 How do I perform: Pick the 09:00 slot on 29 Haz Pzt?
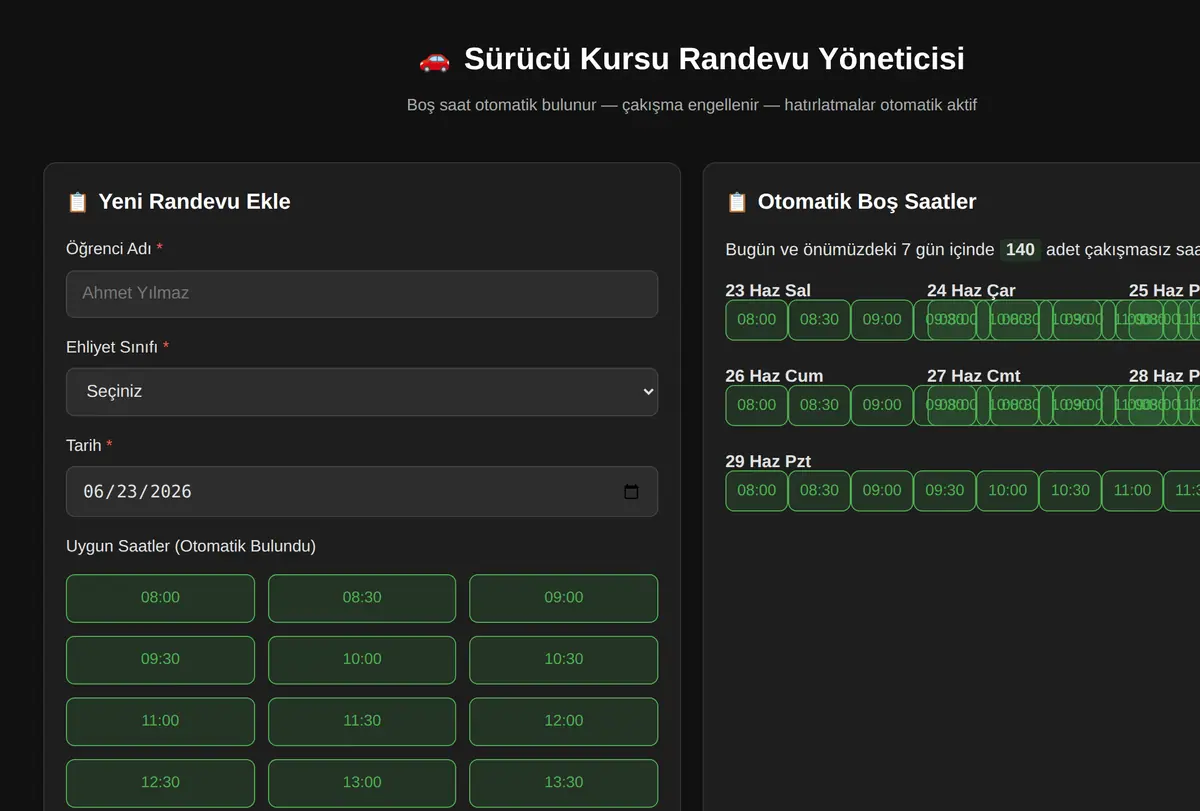pyautogui.click(x=882, y=491)
